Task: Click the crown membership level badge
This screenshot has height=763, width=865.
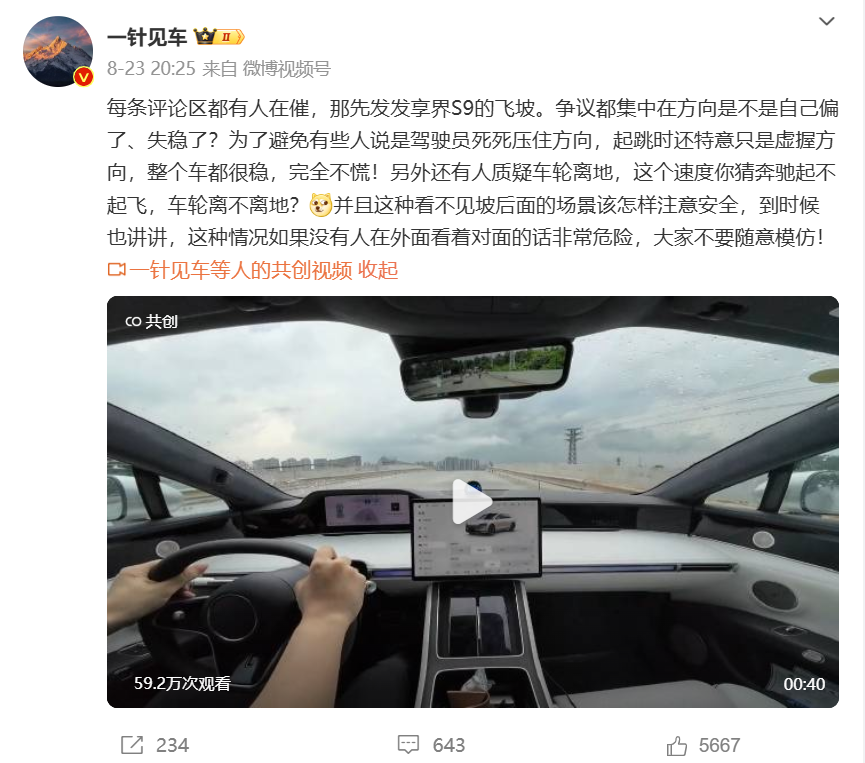Action: pyautogui.click(x=219, y=37)
